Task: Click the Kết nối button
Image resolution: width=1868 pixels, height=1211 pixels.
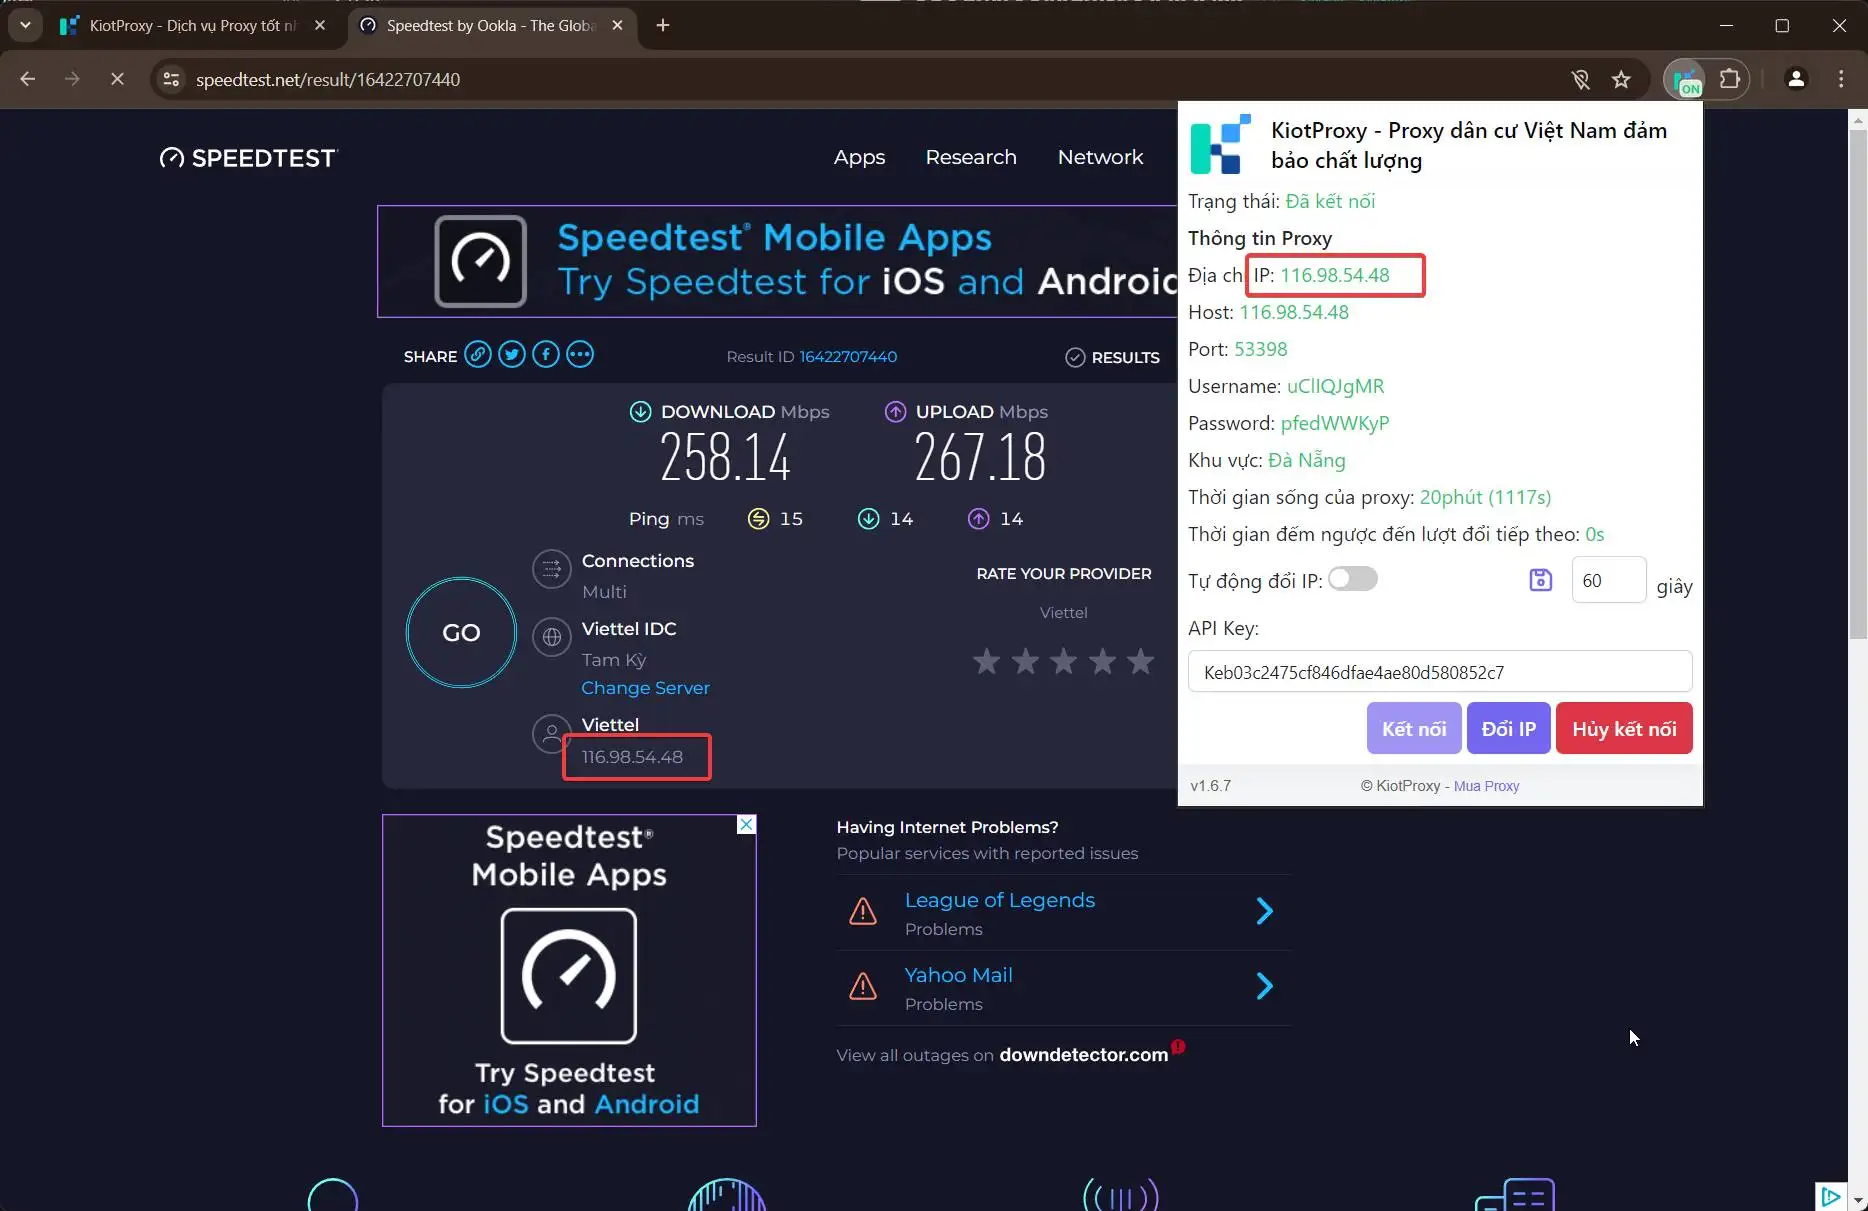Action: [1414, 728]
